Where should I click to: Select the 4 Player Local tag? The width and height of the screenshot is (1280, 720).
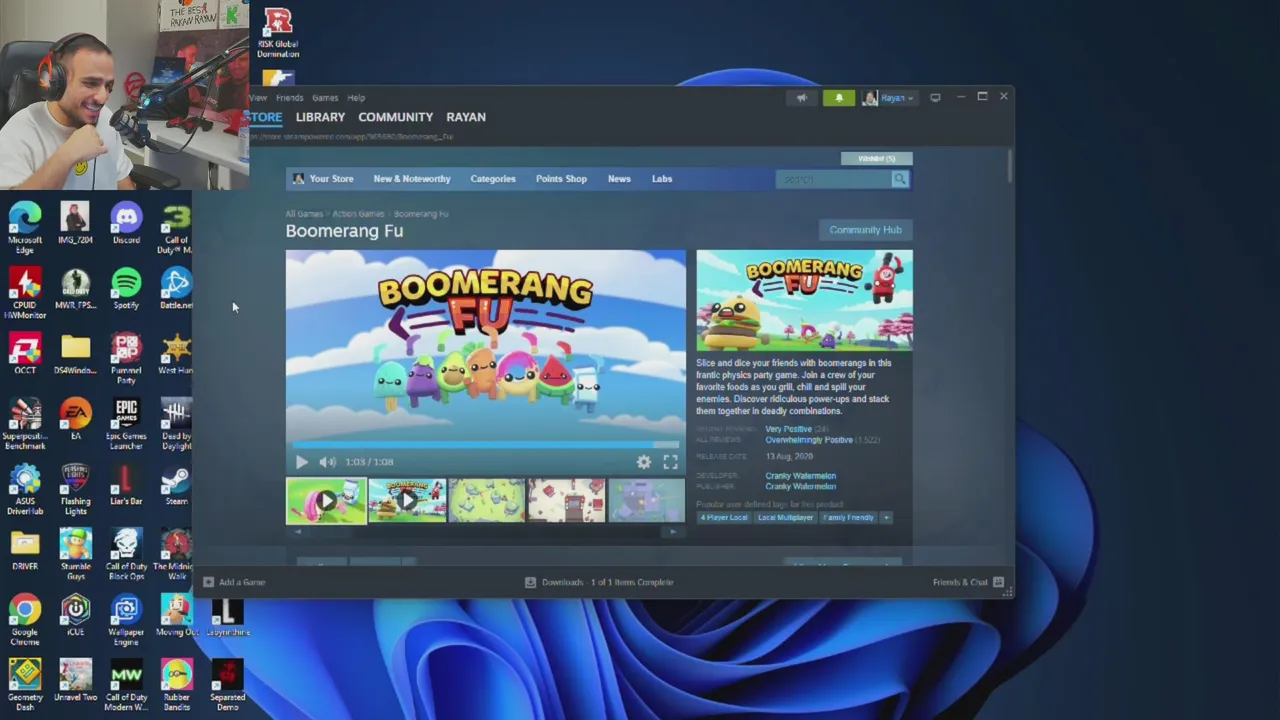click(724, 518)
